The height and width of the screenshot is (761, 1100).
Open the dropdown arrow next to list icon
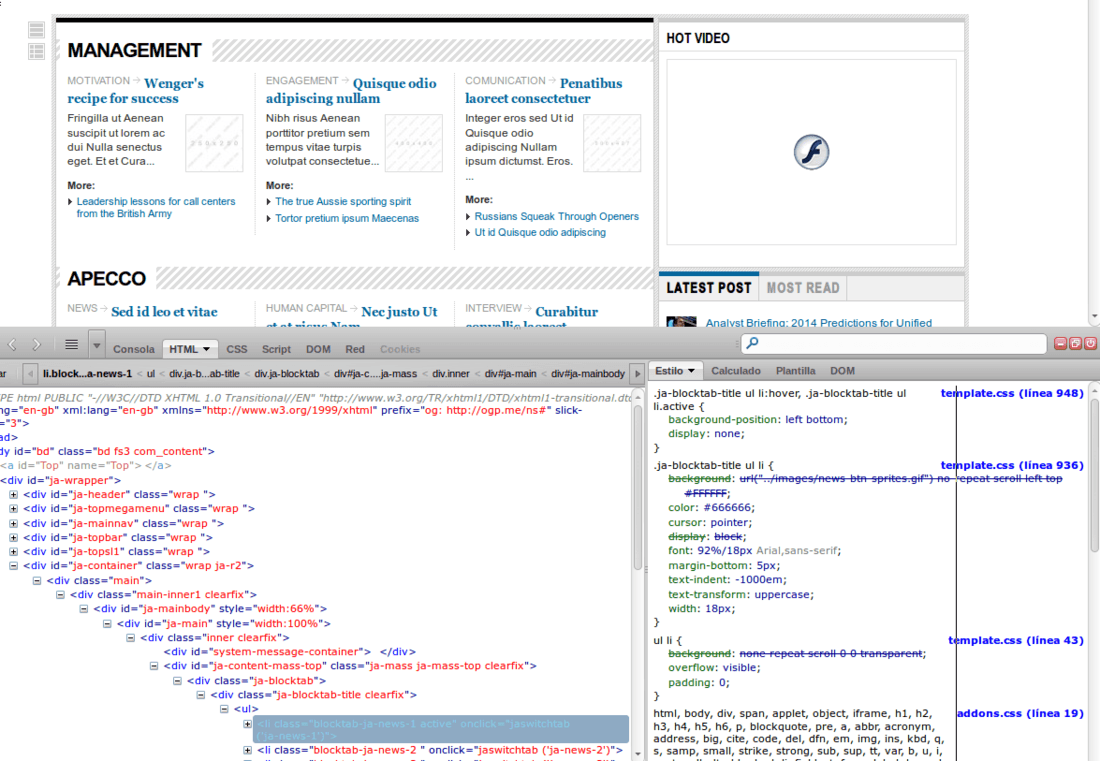[97, 345]
